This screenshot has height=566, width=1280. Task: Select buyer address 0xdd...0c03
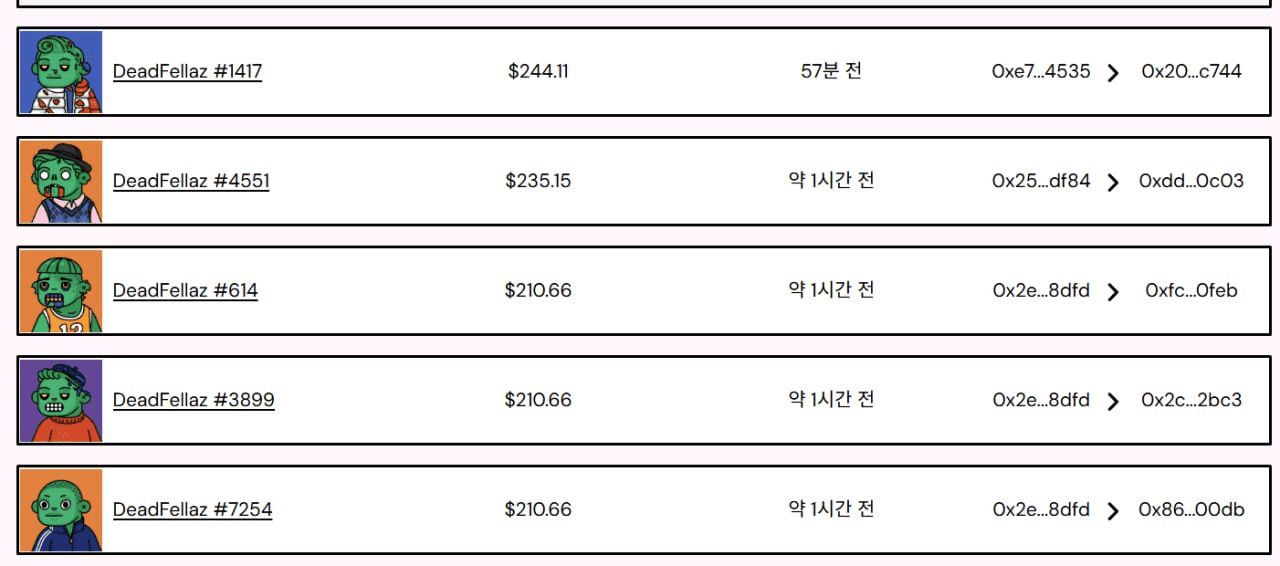(1191, 181)
